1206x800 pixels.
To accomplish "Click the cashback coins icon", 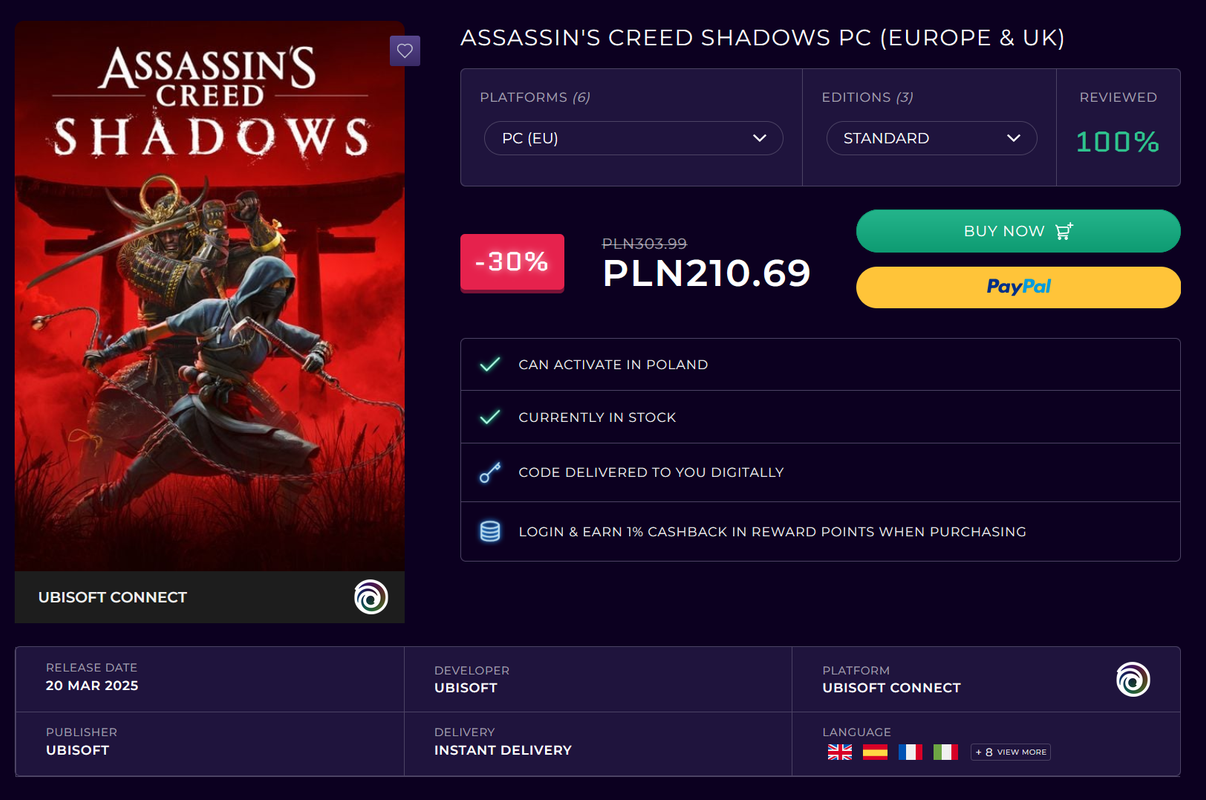I will pyautogui.click(x=490, y=532).
